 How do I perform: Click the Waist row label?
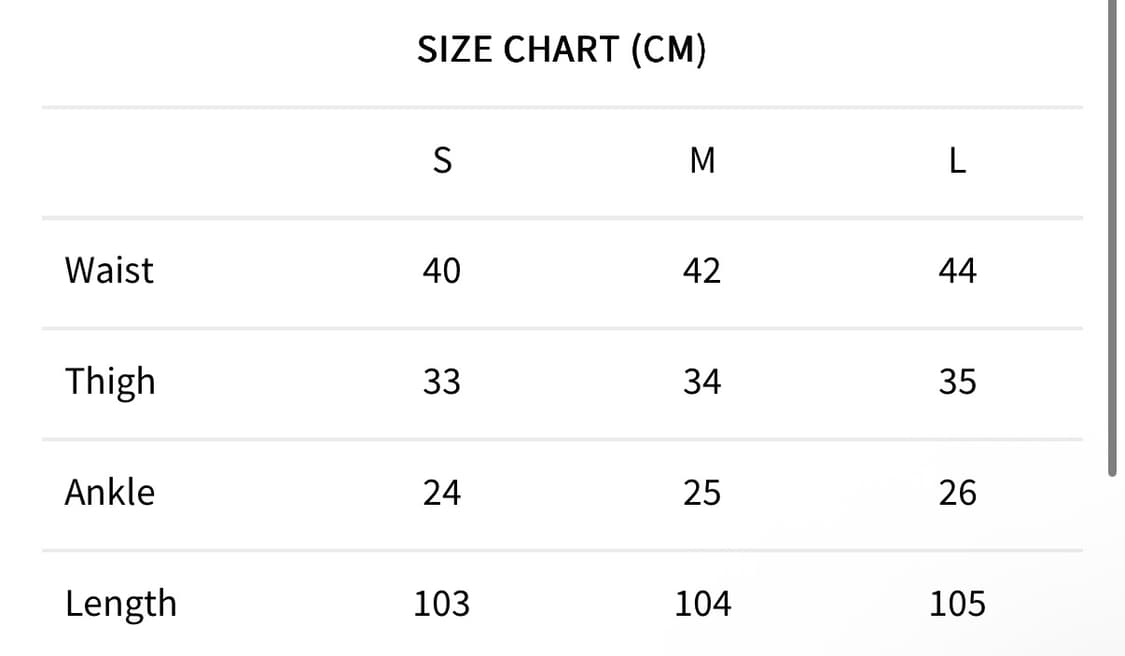tap(109, 270)
